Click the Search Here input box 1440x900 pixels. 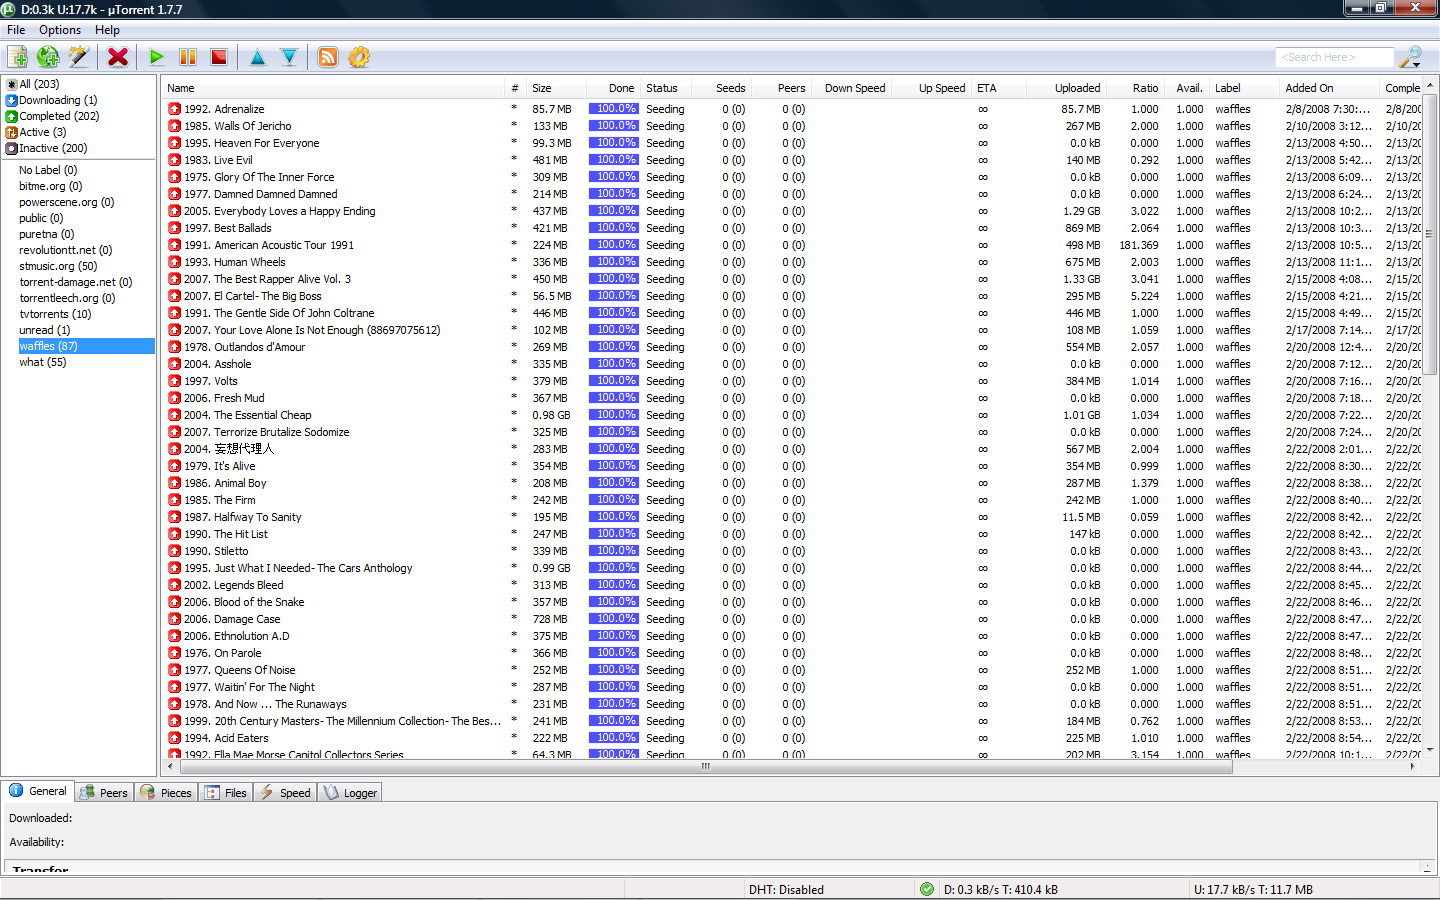coord(1335,57)
